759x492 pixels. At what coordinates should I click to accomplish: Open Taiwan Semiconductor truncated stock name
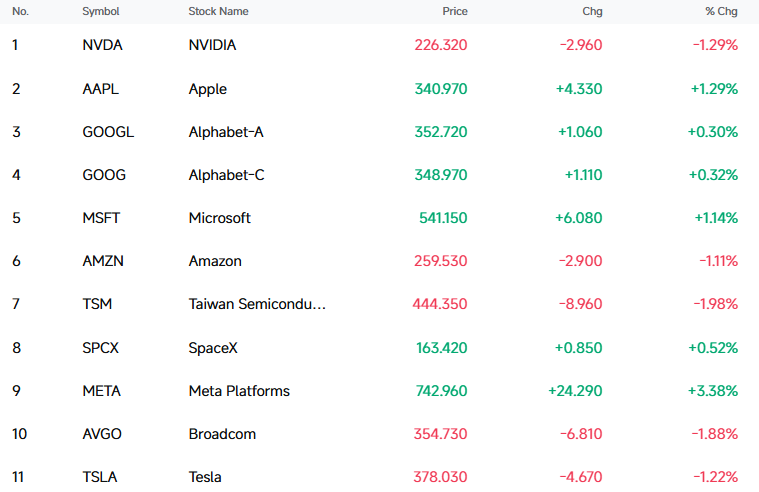pyautogui.click(x=257, y=304)
